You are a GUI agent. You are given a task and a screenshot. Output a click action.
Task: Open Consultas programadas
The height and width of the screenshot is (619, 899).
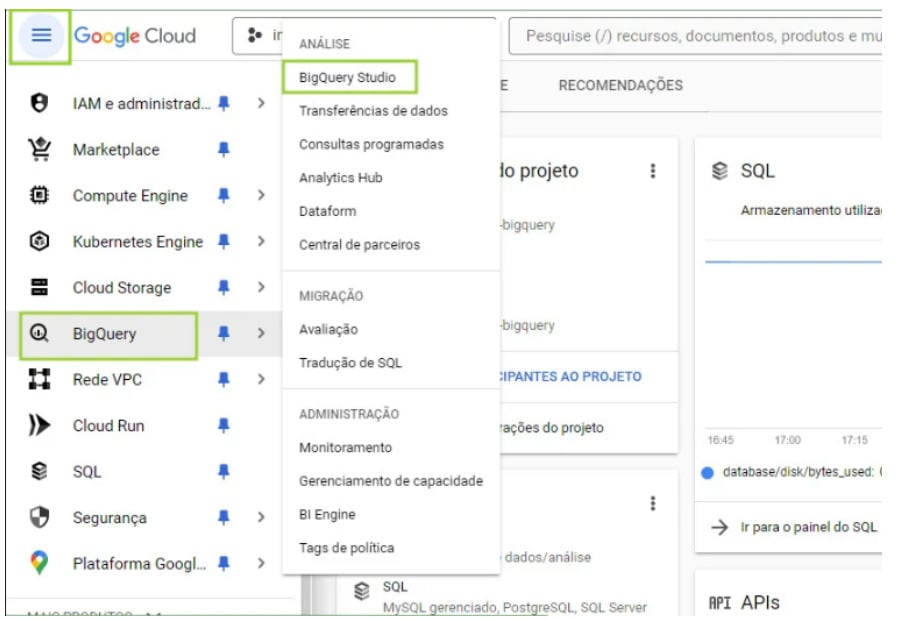371,144
